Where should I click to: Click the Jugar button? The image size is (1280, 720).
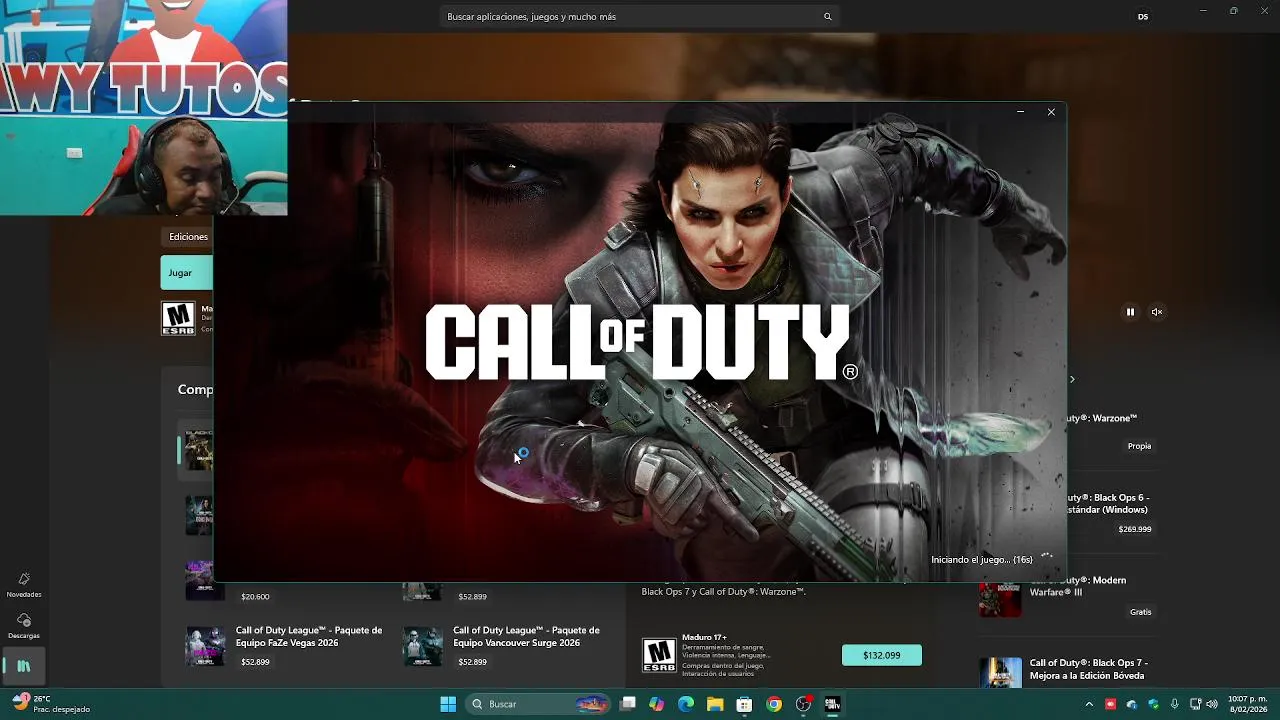(x=187, y=272)
